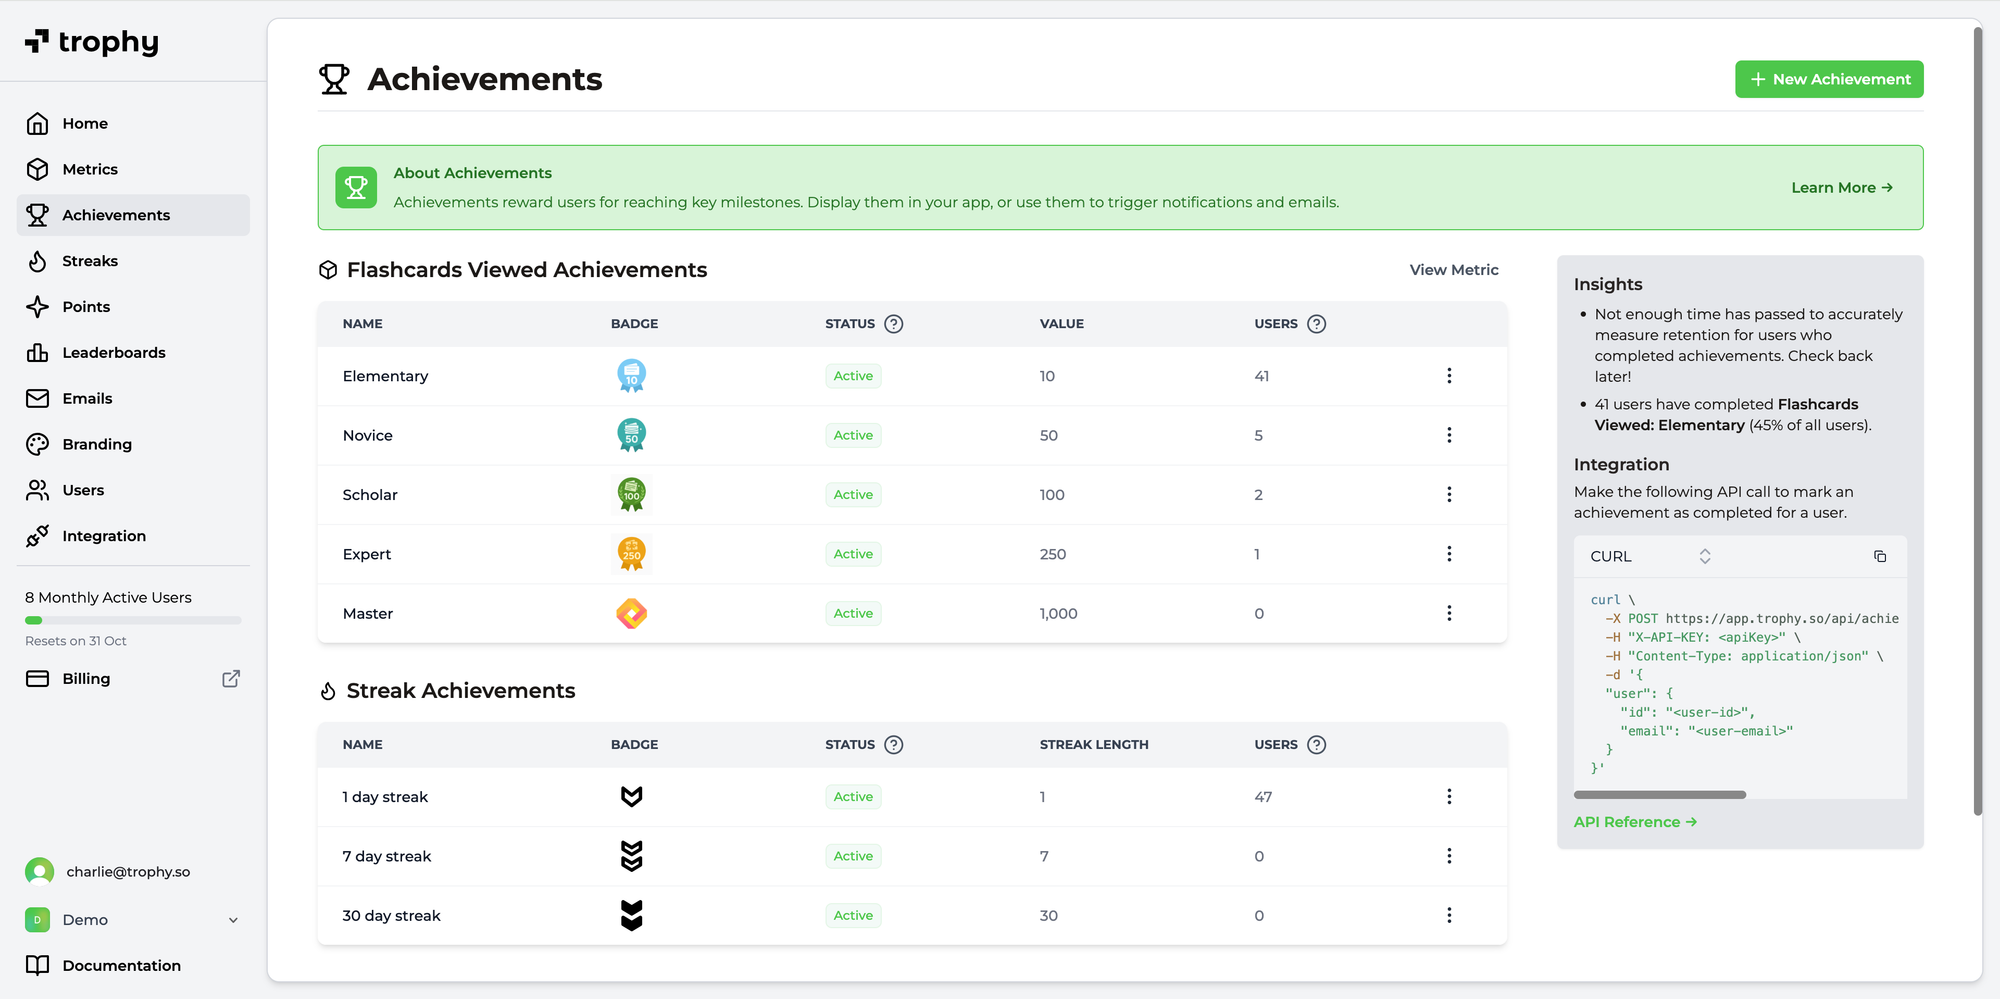The width and height of the screenshot is (2000, 999).
Task: Select the Leaderboards bar chart icon
Action: pyautogui.click(x=37, y=352)
